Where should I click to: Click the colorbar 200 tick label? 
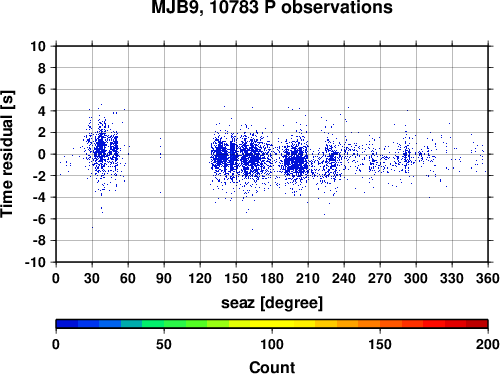click(x=488, y=344)
